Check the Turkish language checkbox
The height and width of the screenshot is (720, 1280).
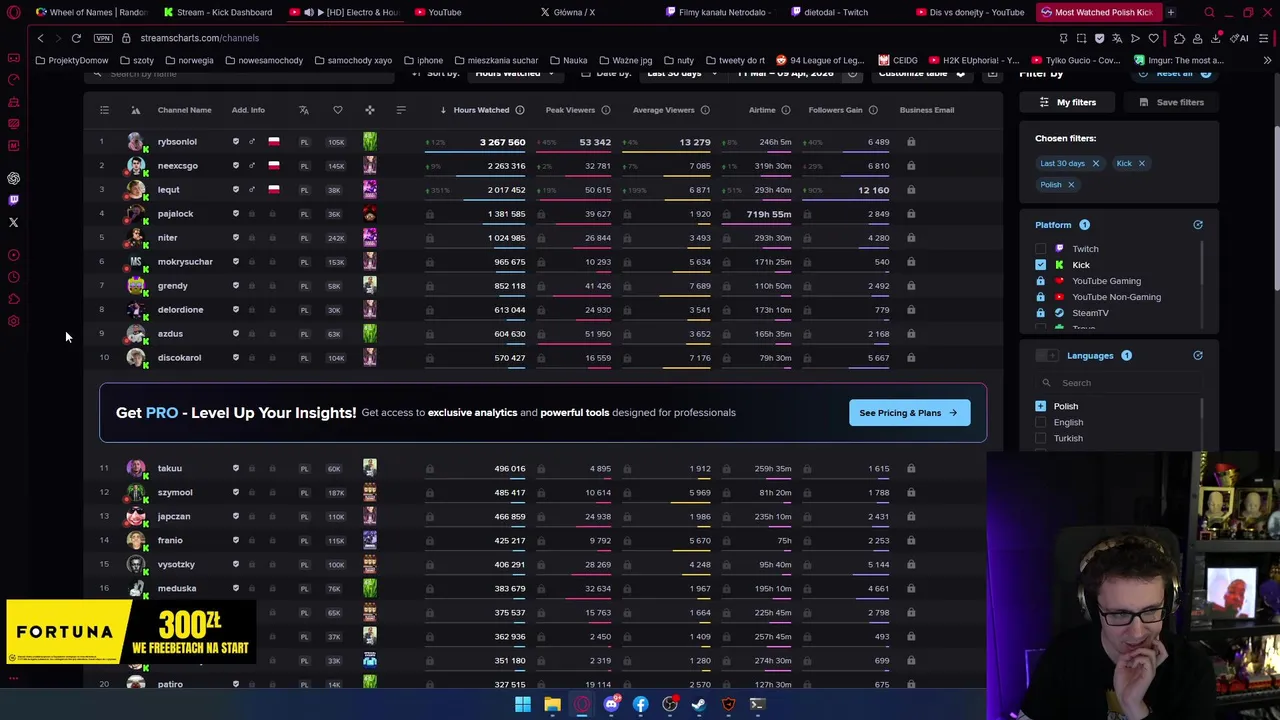coord(1040,438)
